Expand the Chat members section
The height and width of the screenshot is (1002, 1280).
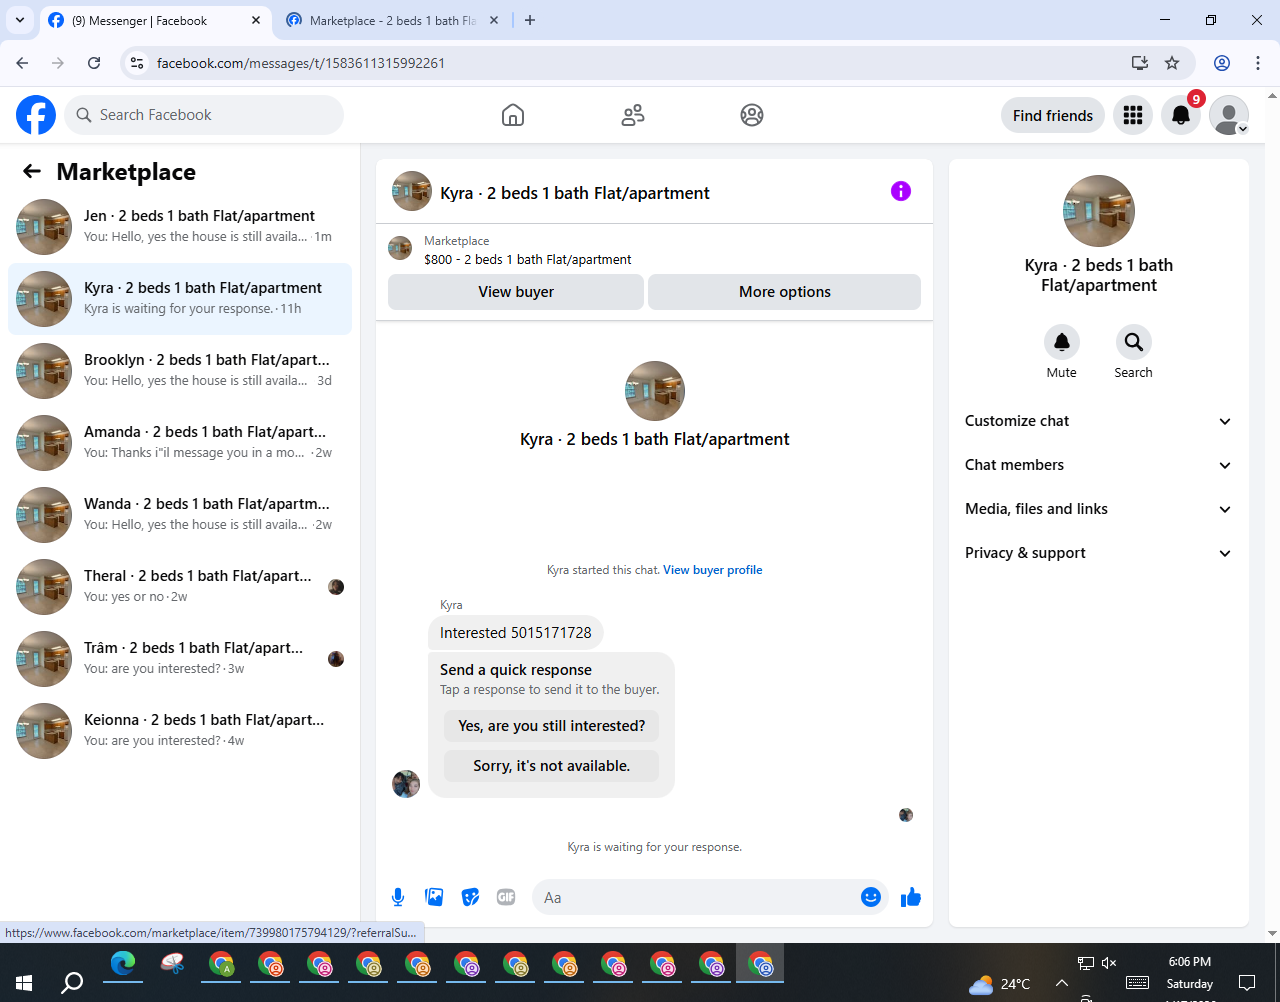click(x=1098, y=465)
